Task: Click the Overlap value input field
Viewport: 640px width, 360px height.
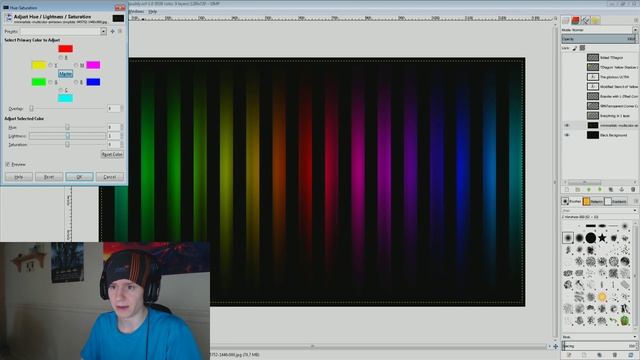Action: [x=113, y=109]
